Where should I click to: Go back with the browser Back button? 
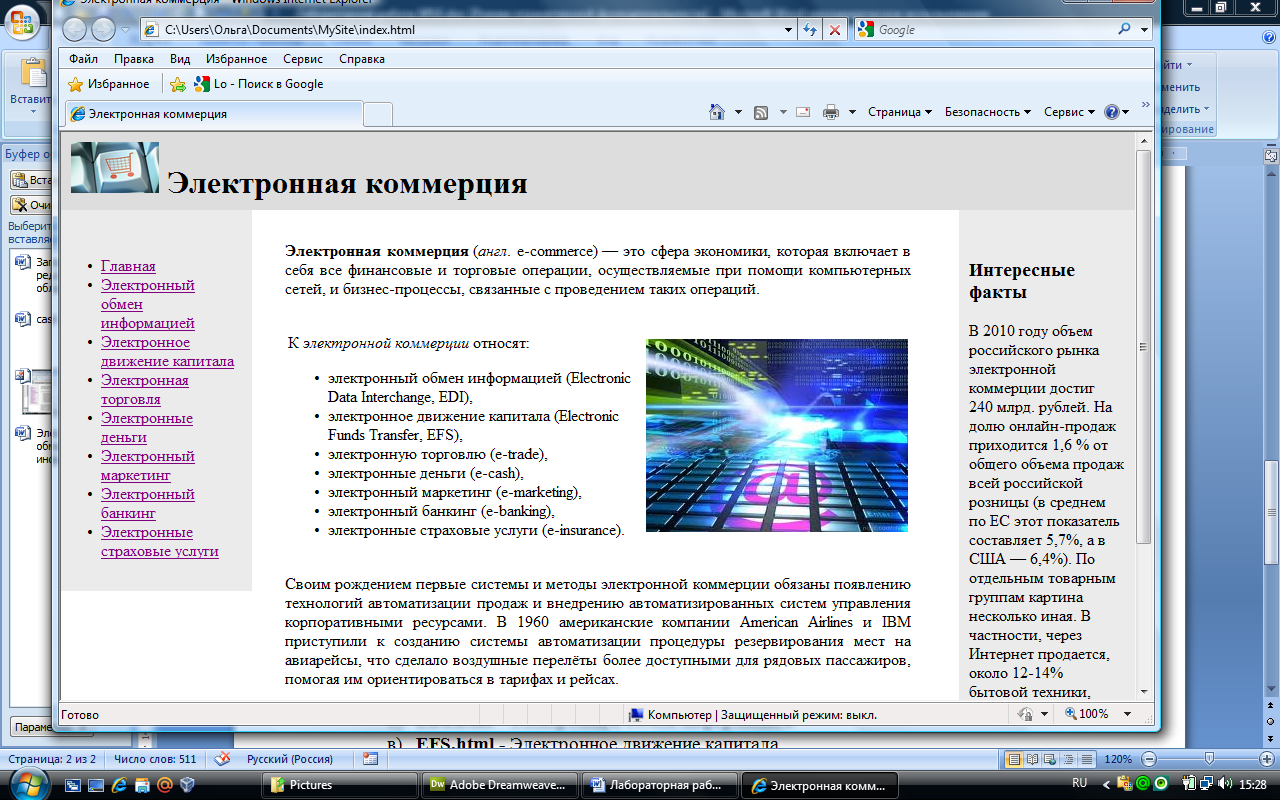[75, 29]
